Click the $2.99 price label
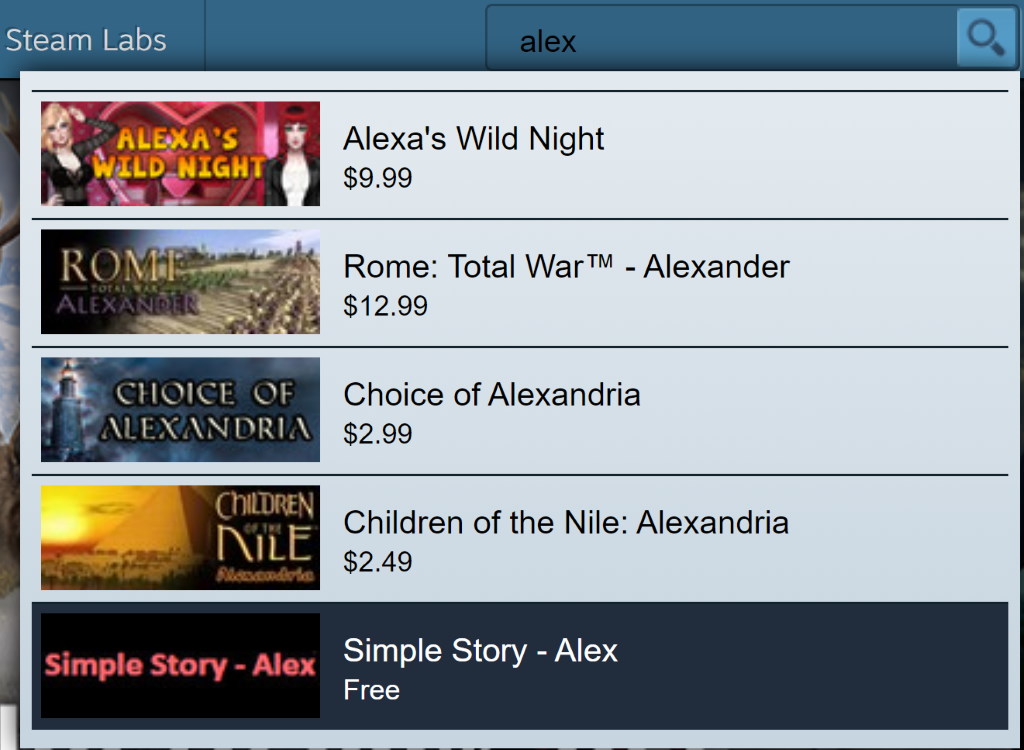The image size is (1024, 750). (x=377, y=434)
